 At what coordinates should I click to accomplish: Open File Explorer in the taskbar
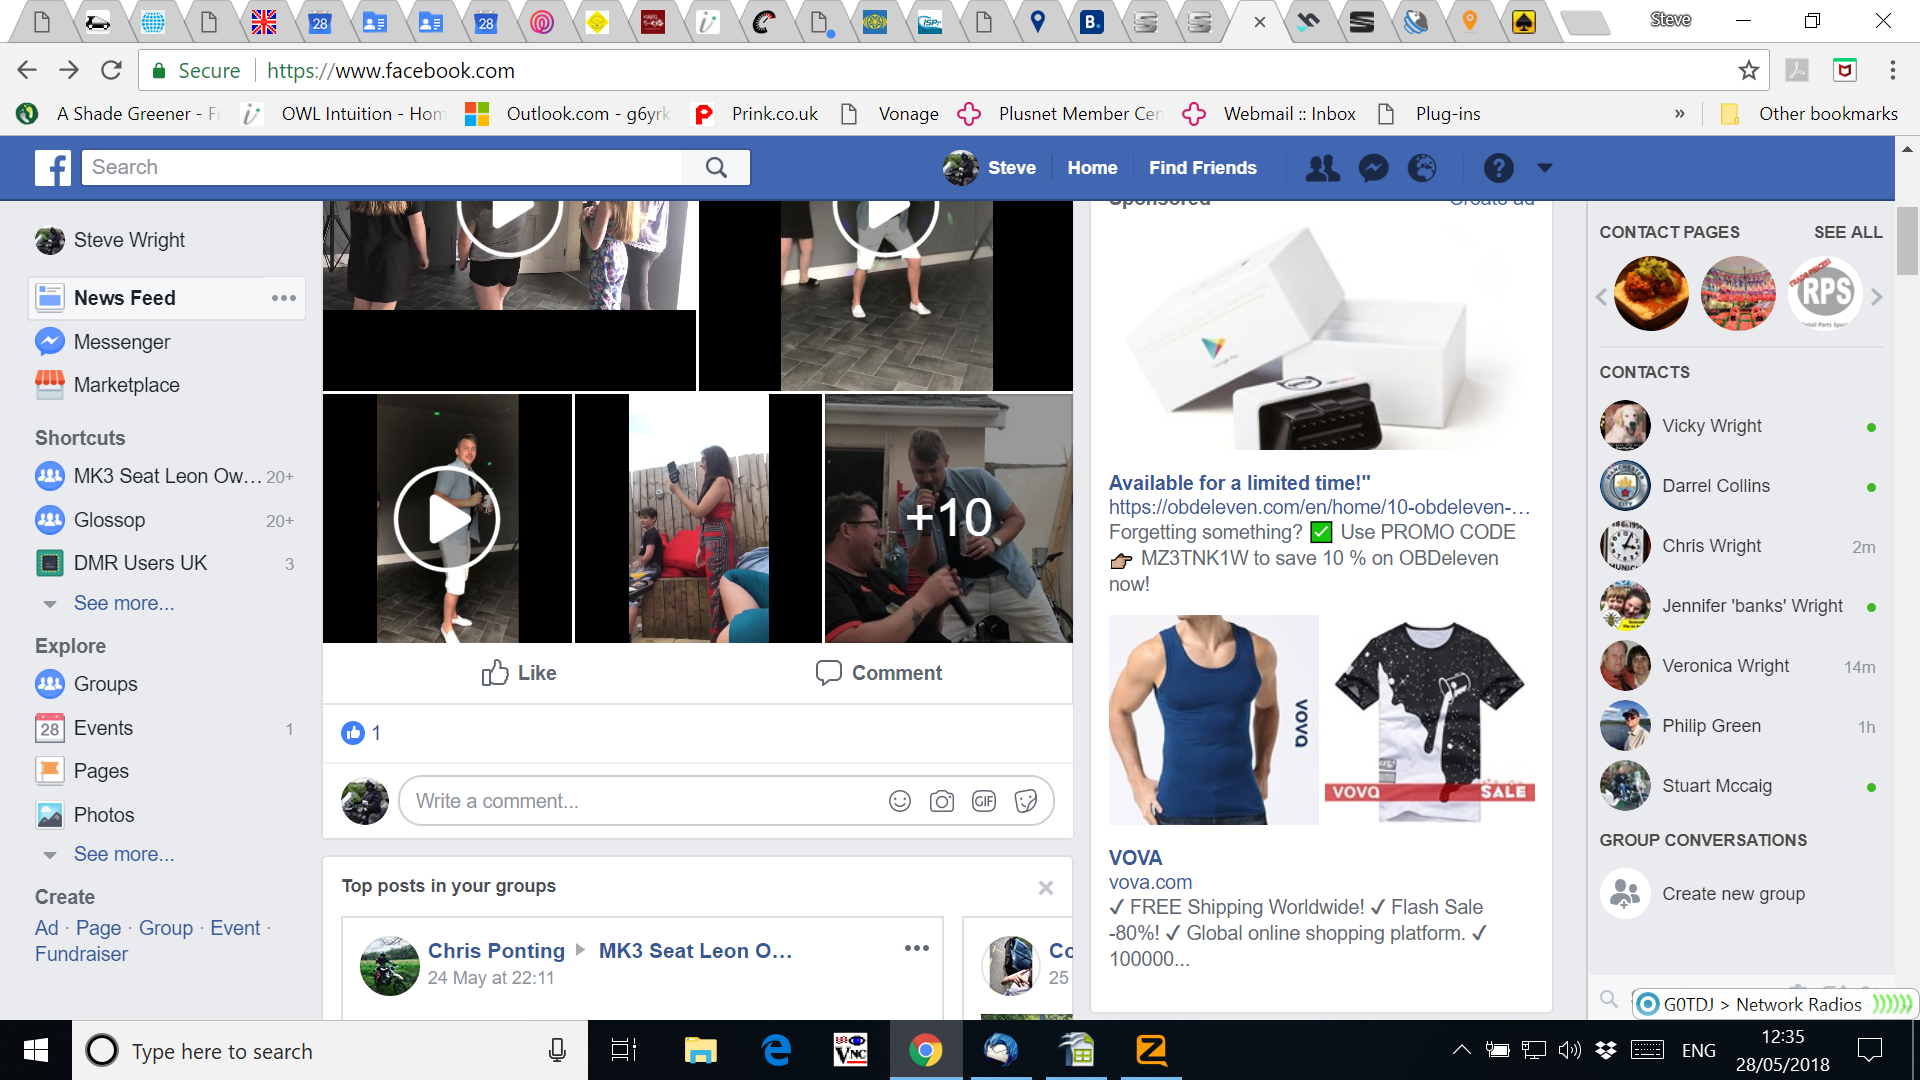pyautogui.click(x=700, y=1050)
